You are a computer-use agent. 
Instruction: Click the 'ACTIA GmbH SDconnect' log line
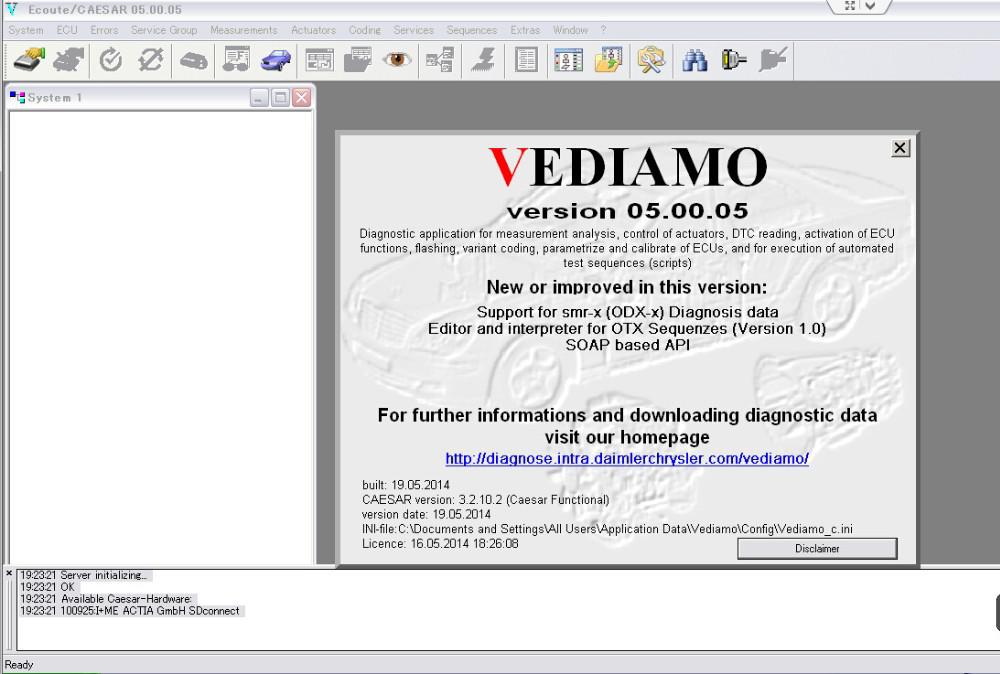coord(130,611)
